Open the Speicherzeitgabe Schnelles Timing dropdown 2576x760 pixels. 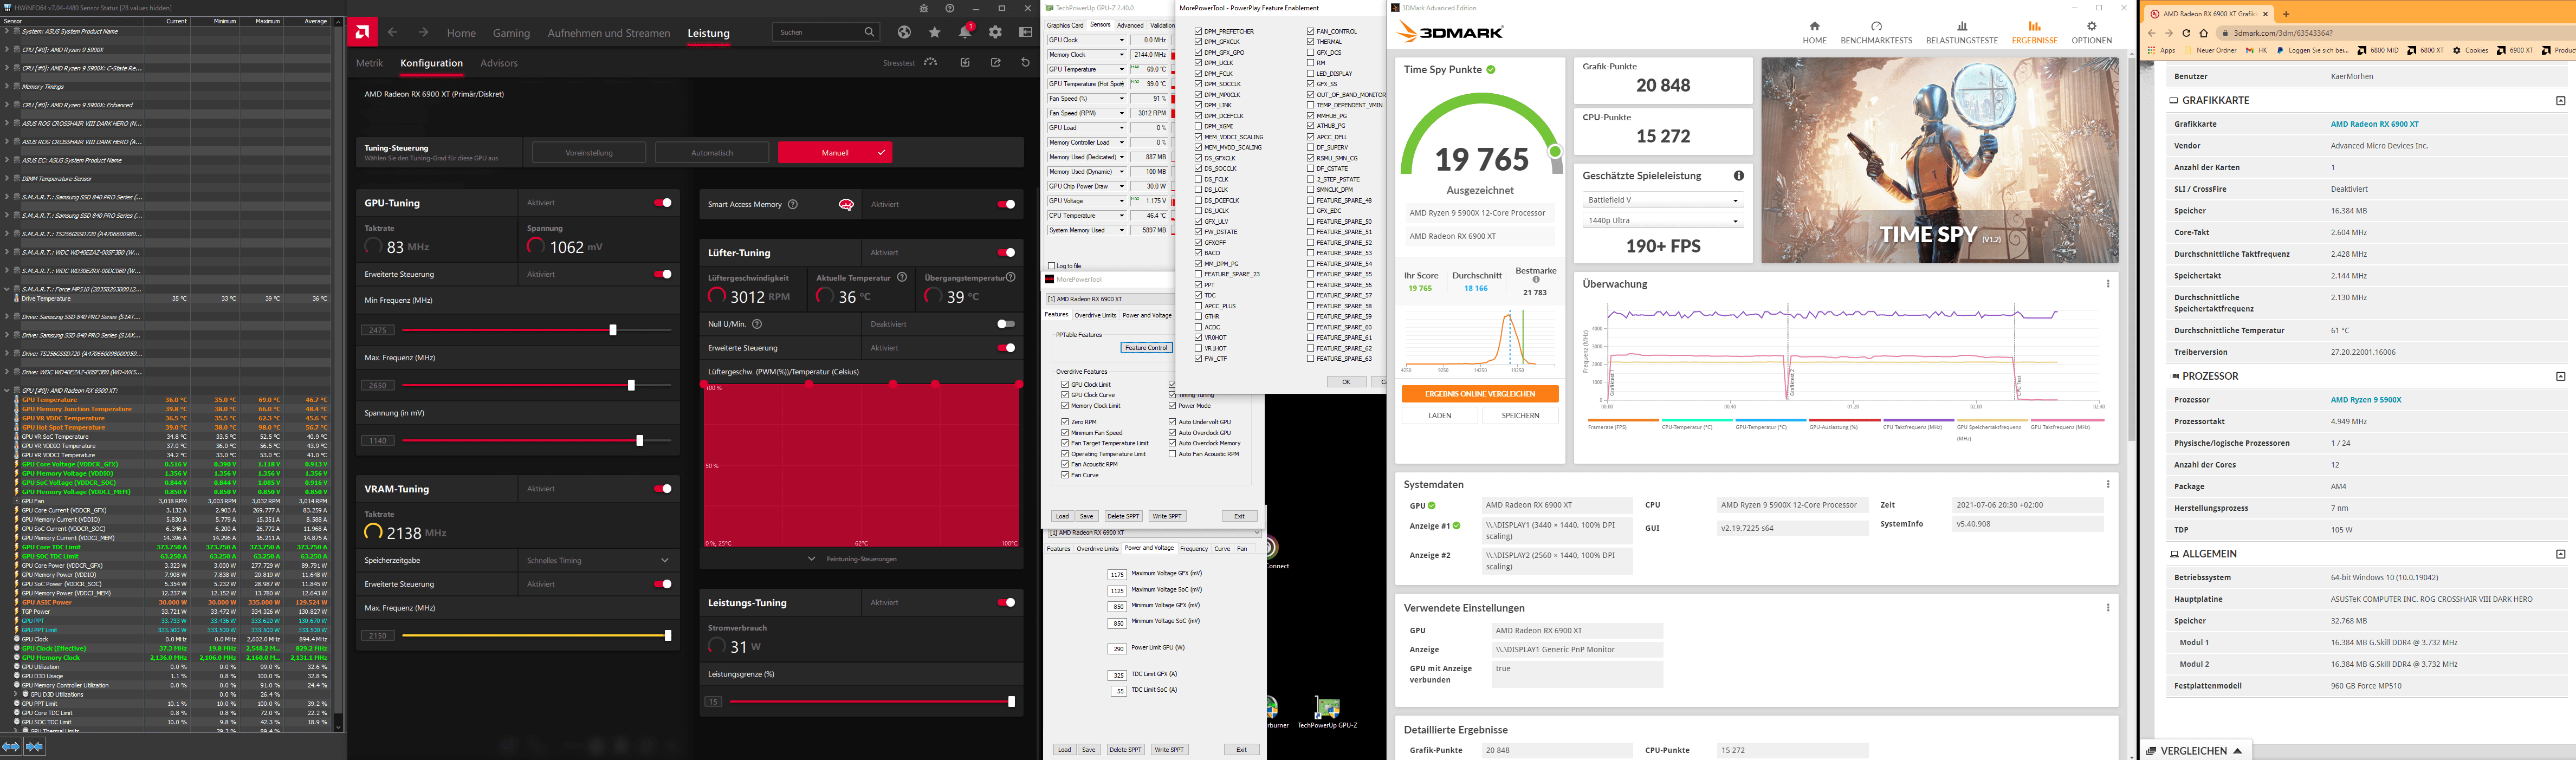point(598,560)
